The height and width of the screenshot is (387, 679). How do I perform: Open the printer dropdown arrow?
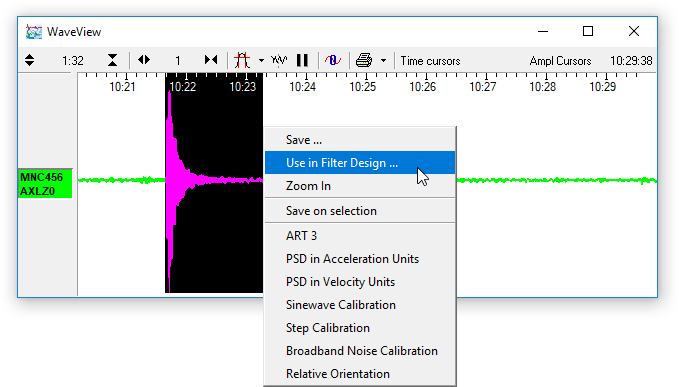pyautogui.click(x=383, y=61)
